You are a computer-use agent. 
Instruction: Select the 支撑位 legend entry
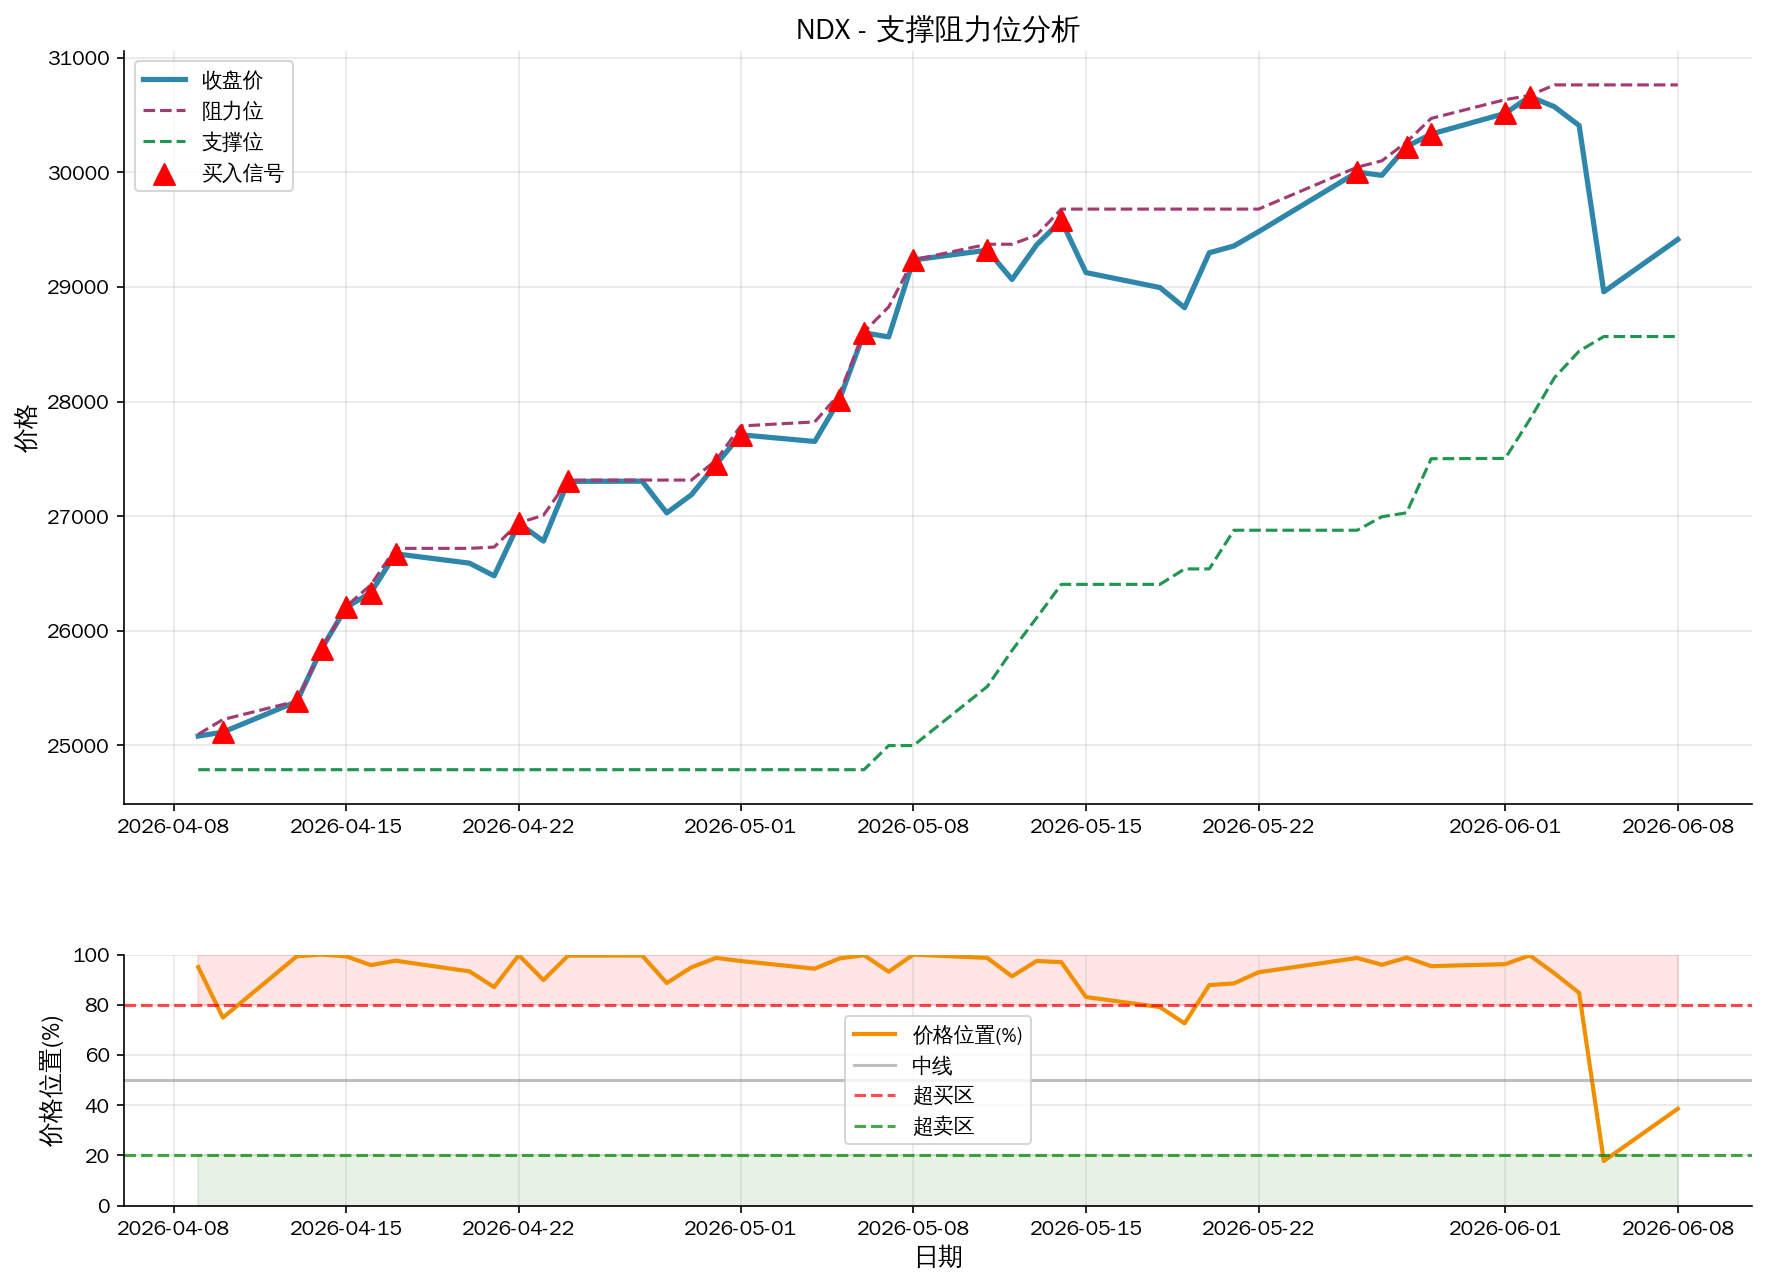click(203, 142)
